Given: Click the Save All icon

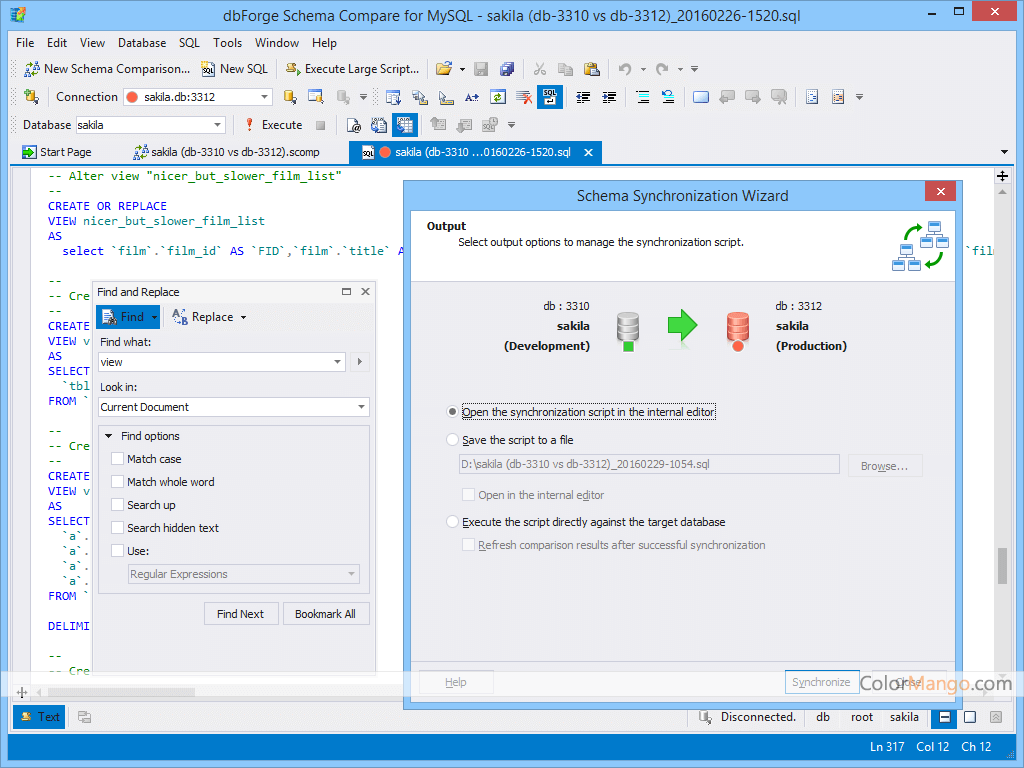Looking at the screenshot, I should pos(507,69).
